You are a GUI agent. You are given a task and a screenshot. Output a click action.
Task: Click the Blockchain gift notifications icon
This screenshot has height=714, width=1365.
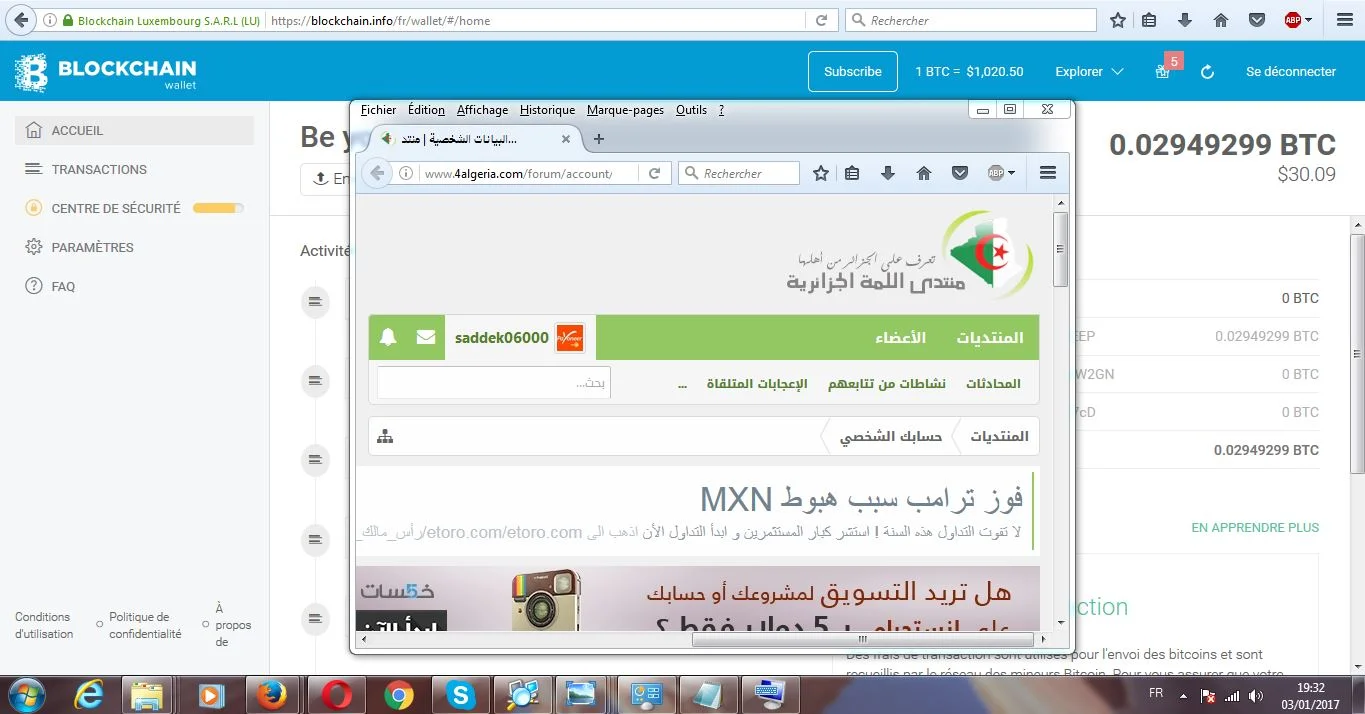pyautogui.click(x=1162, y=72)
